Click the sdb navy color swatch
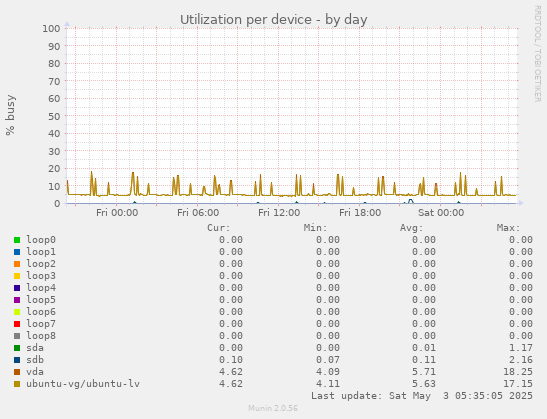The height and width of the screenshot is (419, 547). 17,360
